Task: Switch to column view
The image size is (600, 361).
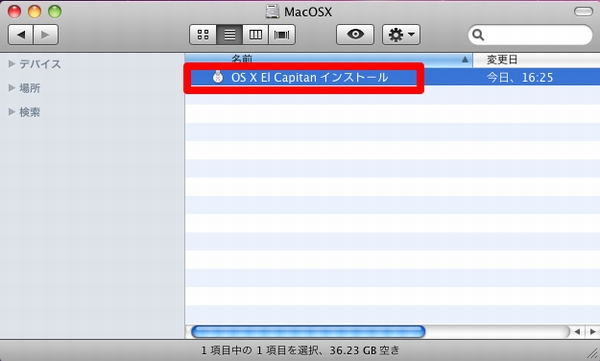Action: click(255, 35)
